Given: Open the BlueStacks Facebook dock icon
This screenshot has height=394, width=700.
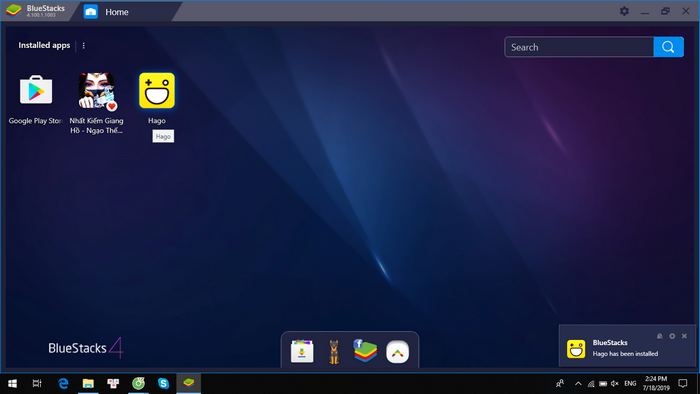Looking at the screenshot, I should 365,351.
